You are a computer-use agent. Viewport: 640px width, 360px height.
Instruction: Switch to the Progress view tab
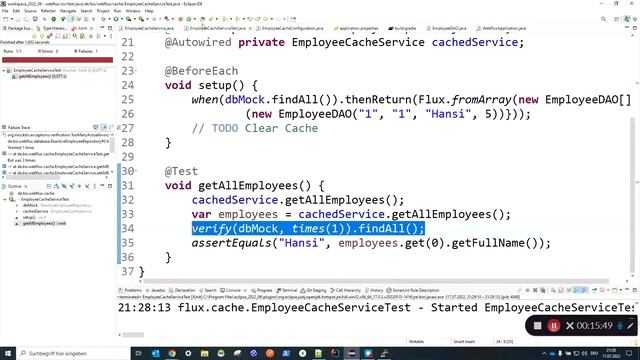coord(262,290)
